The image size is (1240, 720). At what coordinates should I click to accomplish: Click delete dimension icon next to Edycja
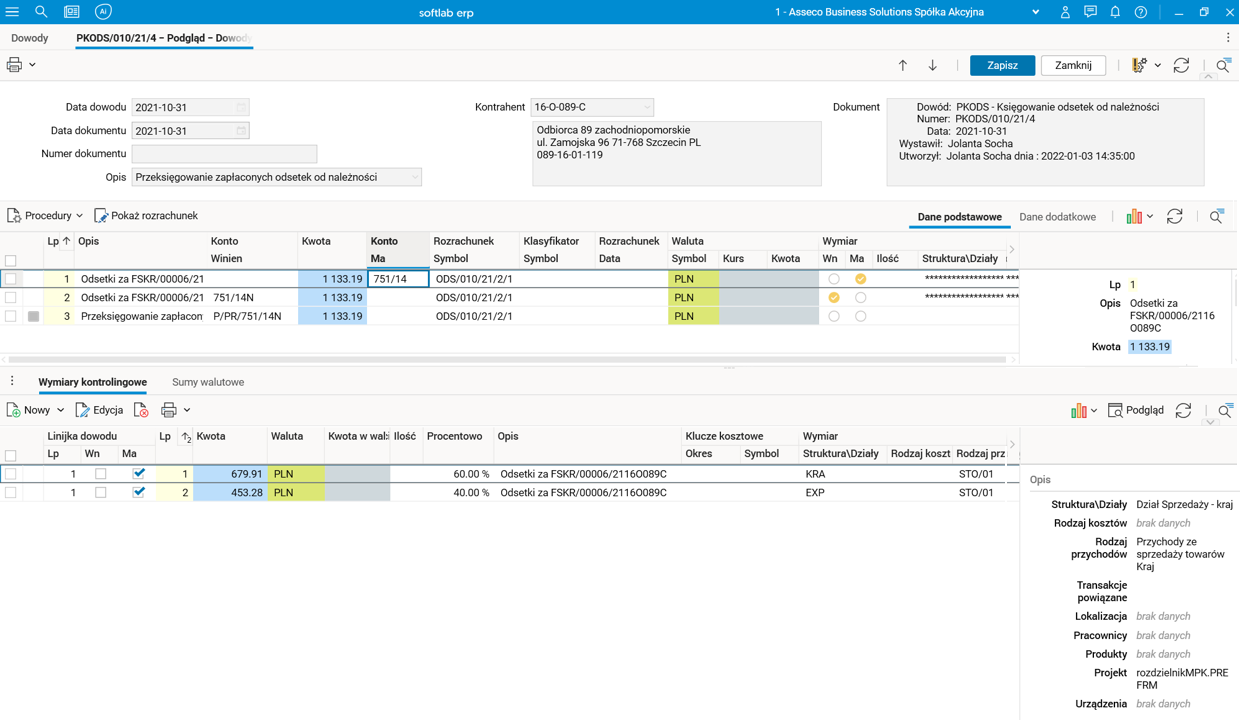tap(141, 410)
